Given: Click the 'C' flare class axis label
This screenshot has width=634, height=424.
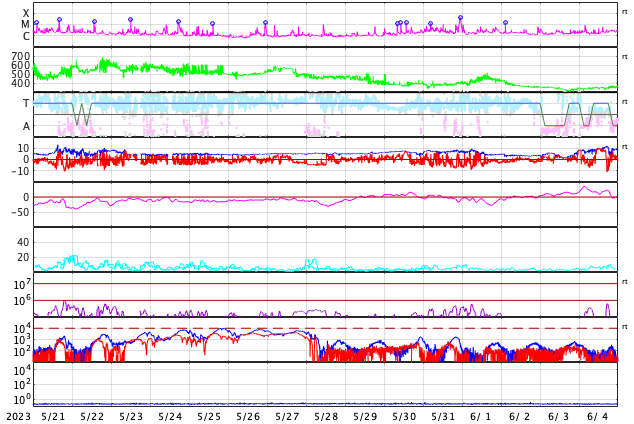Looking at the screenshot, I should (x=26, y=36).
